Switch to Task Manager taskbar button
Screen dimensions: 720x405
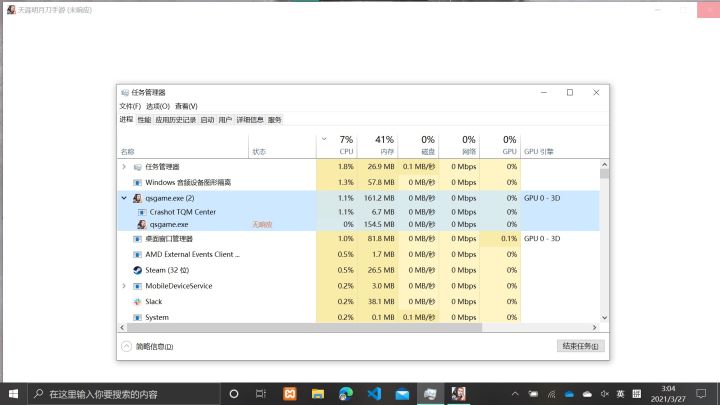pos(430,394)
